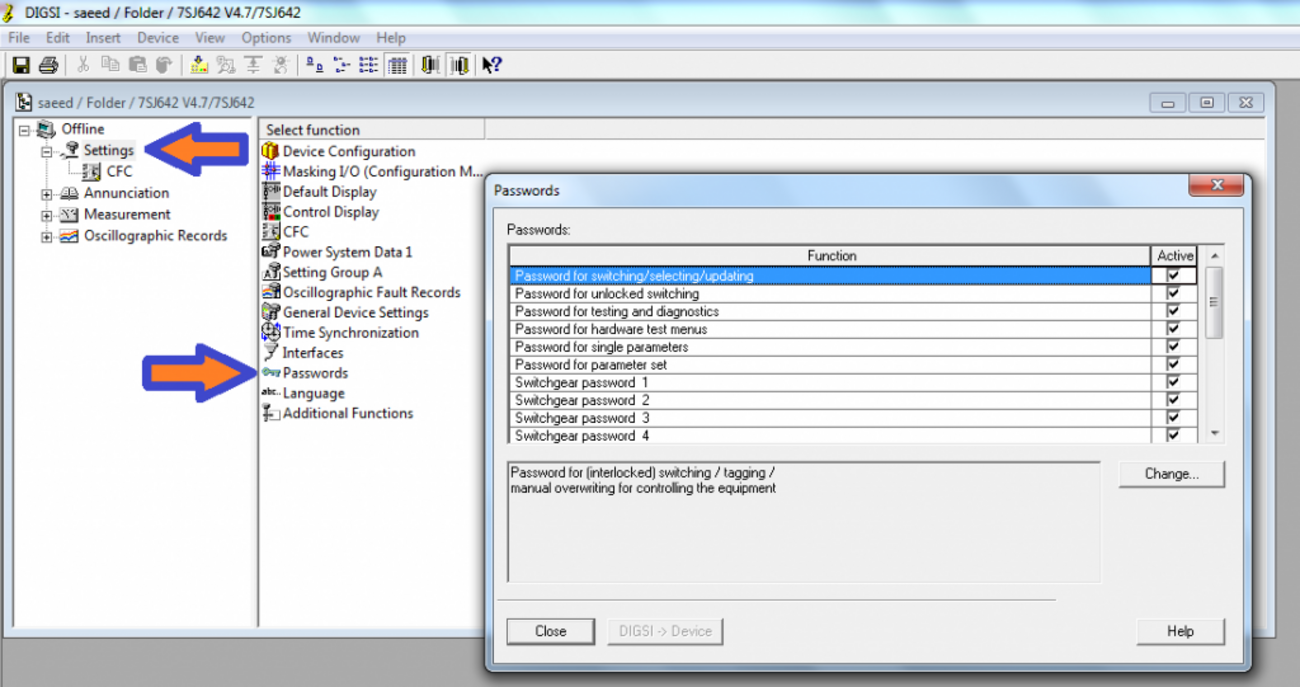Click the Close button in Passwords dialog
Image resolution: width=1300 pixels, height=687 pixels.
(550, 631)
